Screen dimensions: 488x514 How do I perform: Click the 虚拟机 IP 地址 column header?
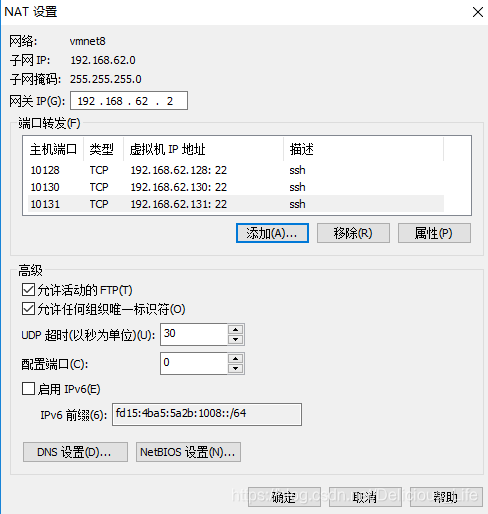point(203,149)
